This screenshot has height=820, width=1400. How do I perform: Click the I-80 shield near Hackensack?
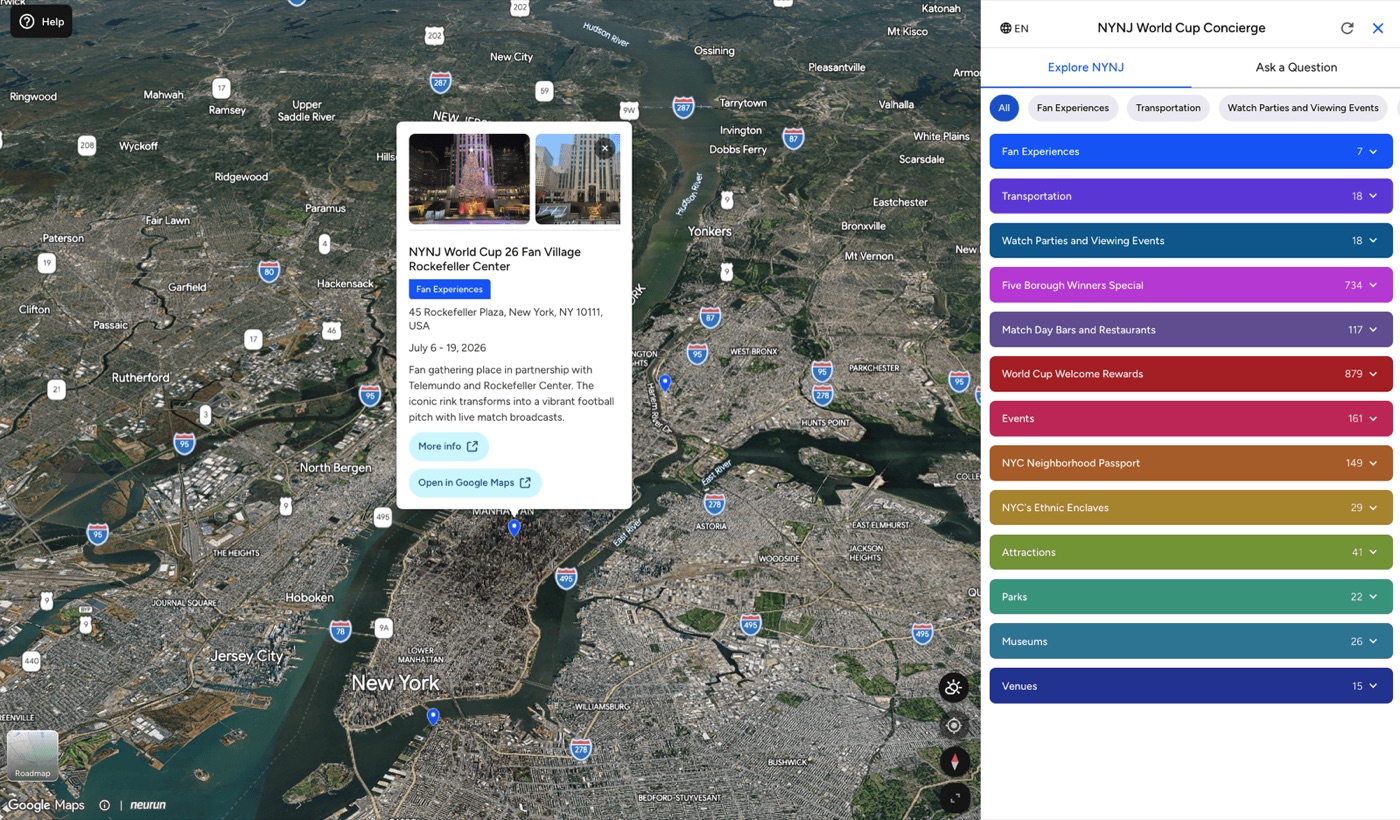tap(268, 270)
